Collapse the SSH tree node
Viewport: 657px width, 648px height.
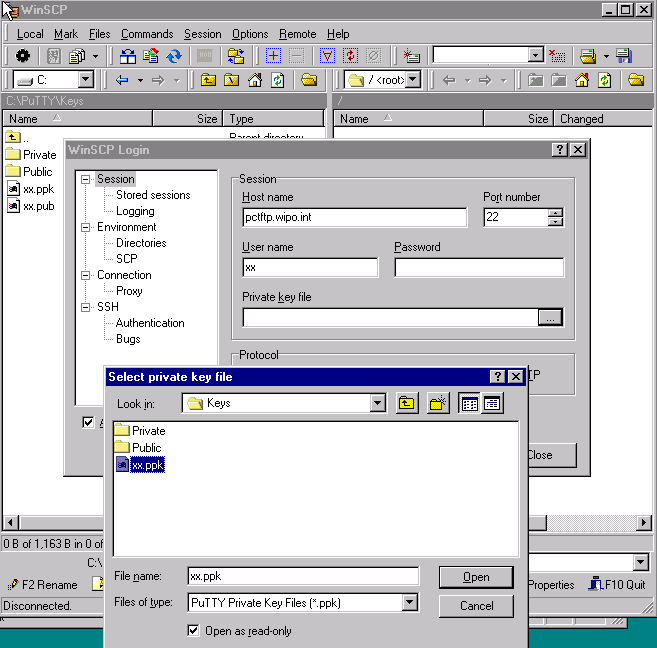86,307
